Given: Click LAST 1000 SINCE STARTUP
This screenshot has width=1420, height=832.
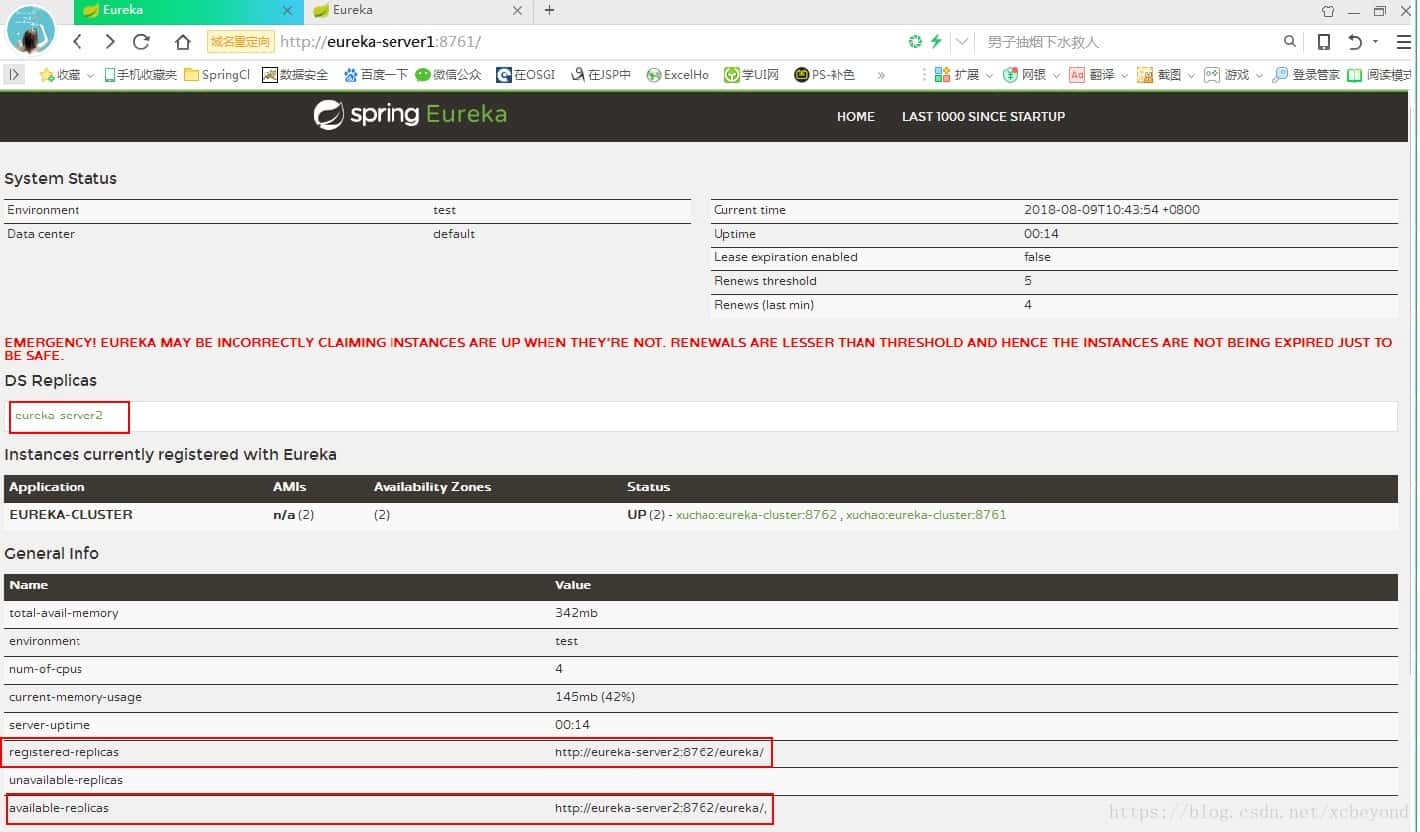Looking at the screenshot, I should pyautogui.click(x=983, y=117).
